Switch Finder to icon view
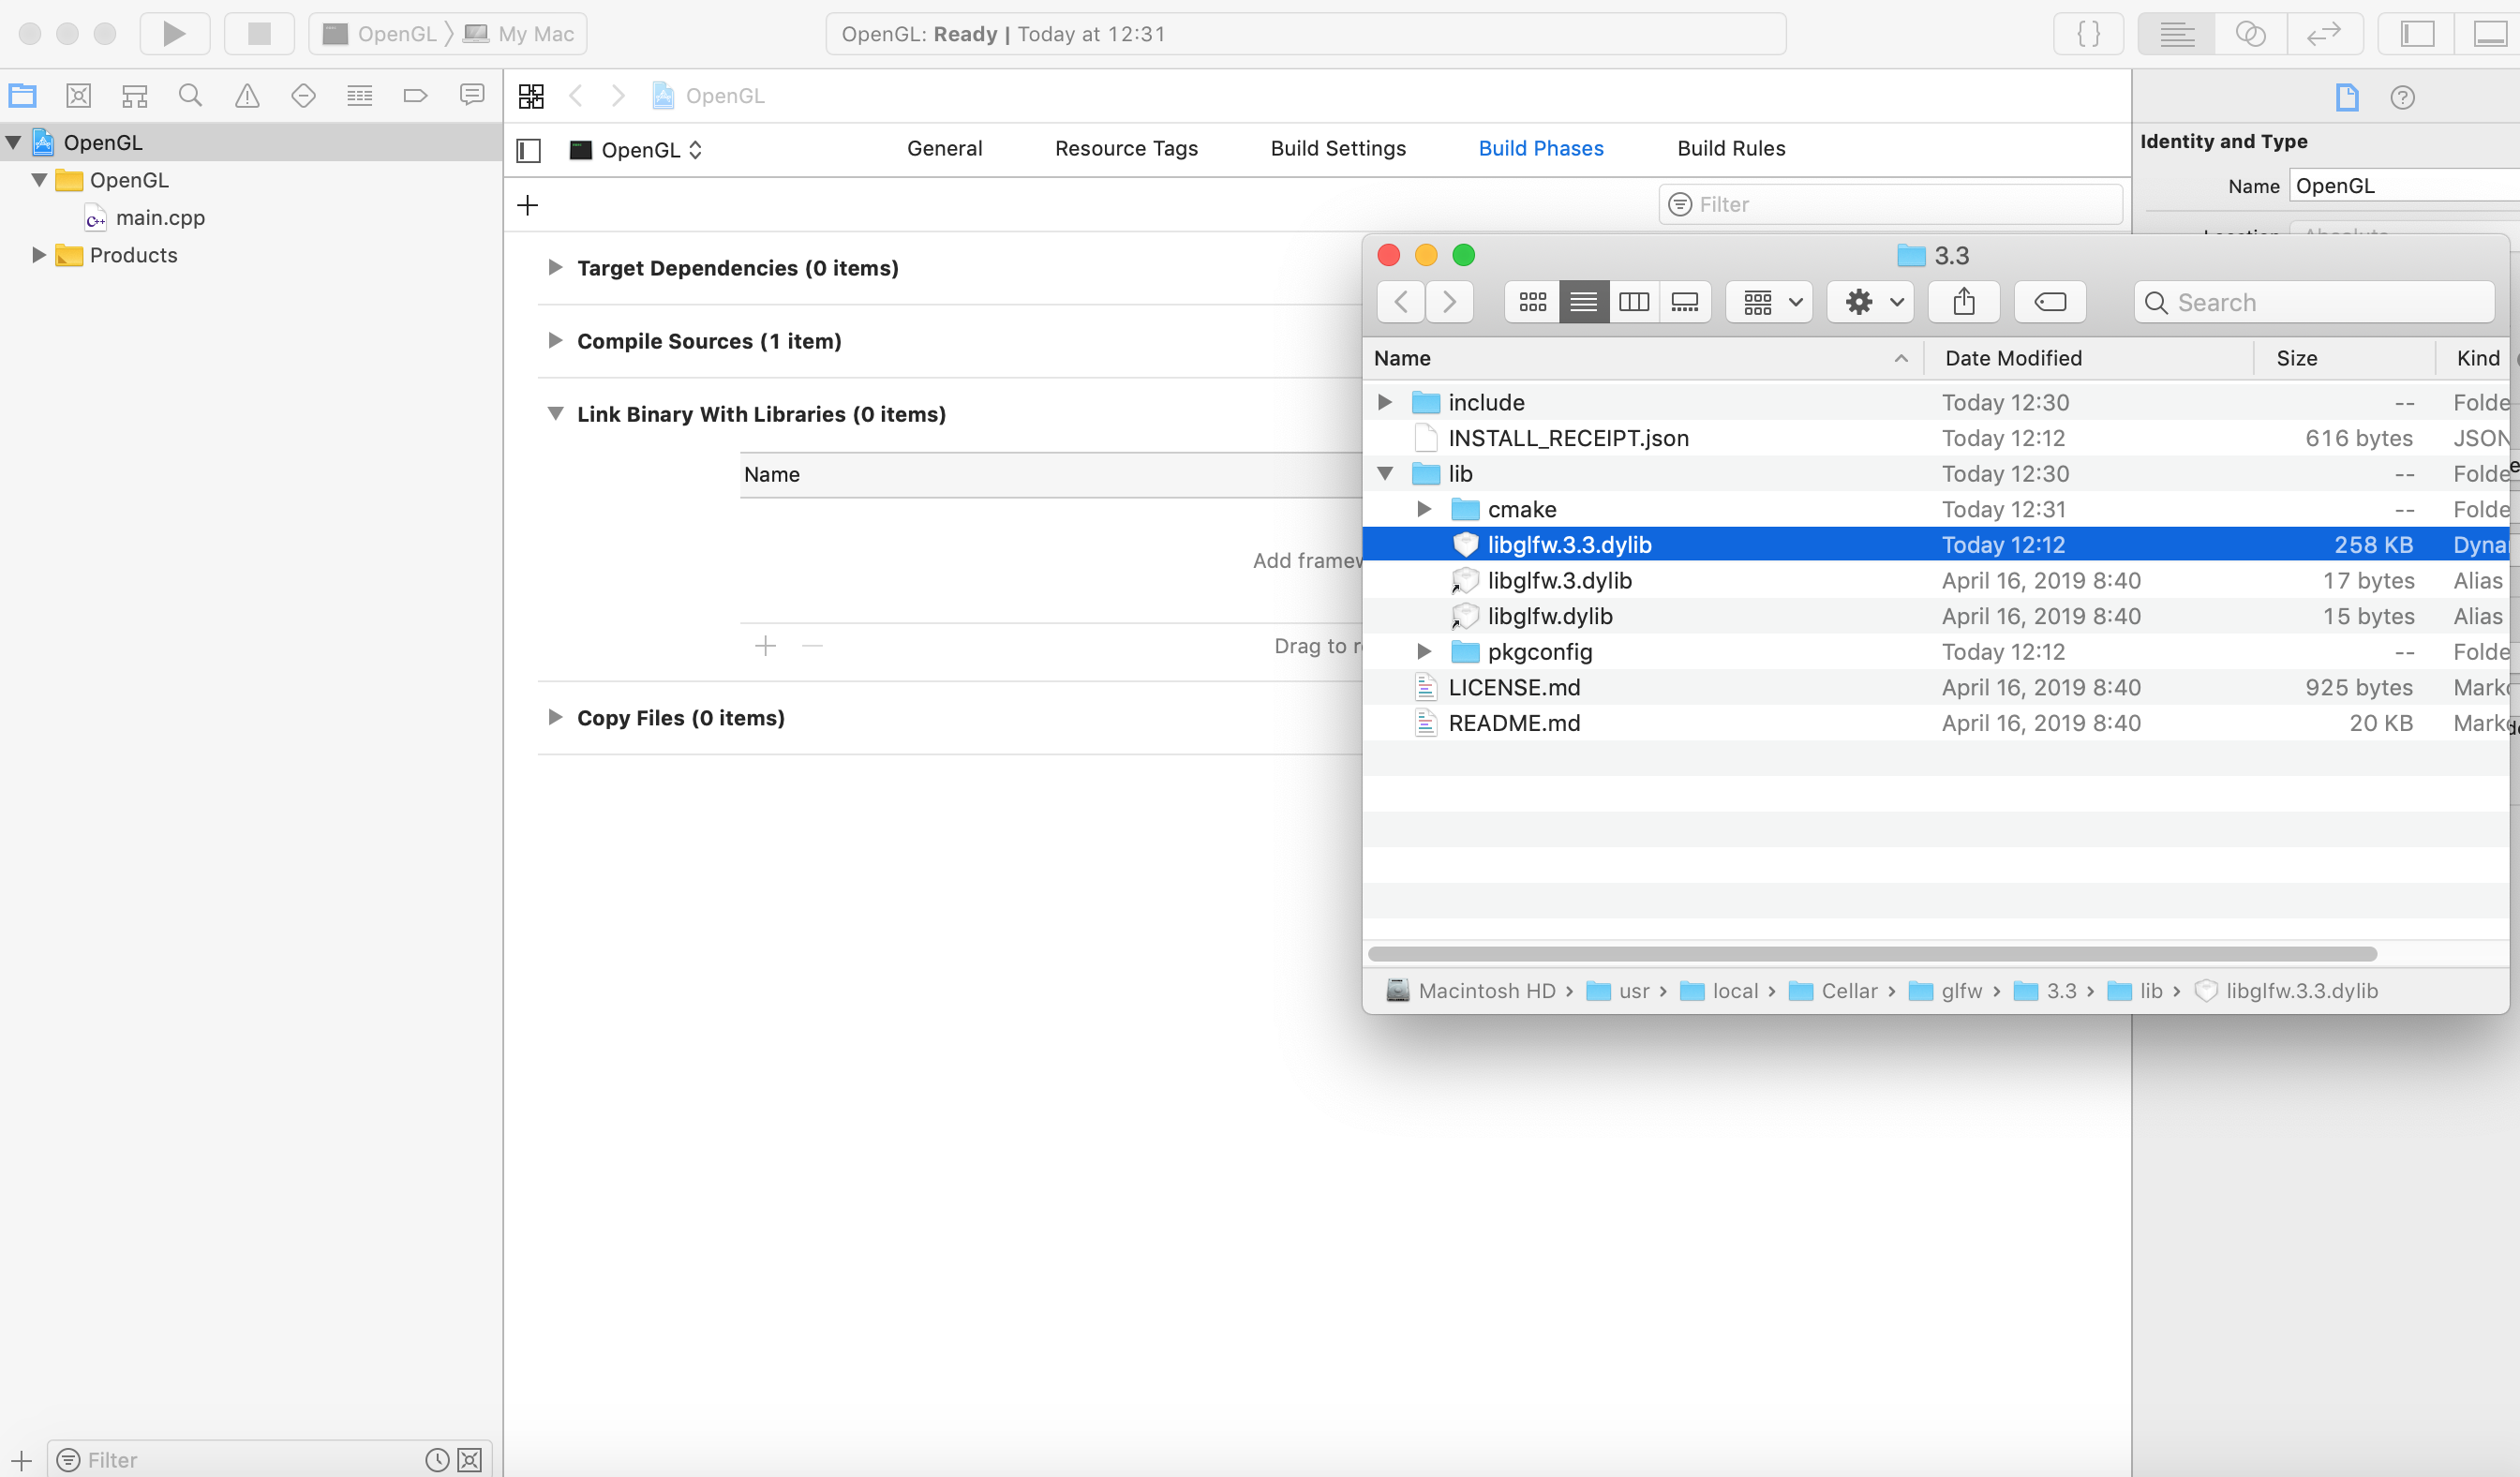2520x1477 pixels. point(1531,301)
